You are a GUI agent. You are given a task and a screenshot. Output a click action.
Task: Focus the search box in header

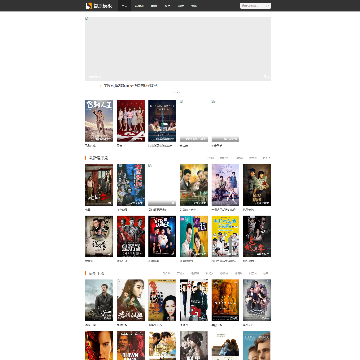click(253, 6)
